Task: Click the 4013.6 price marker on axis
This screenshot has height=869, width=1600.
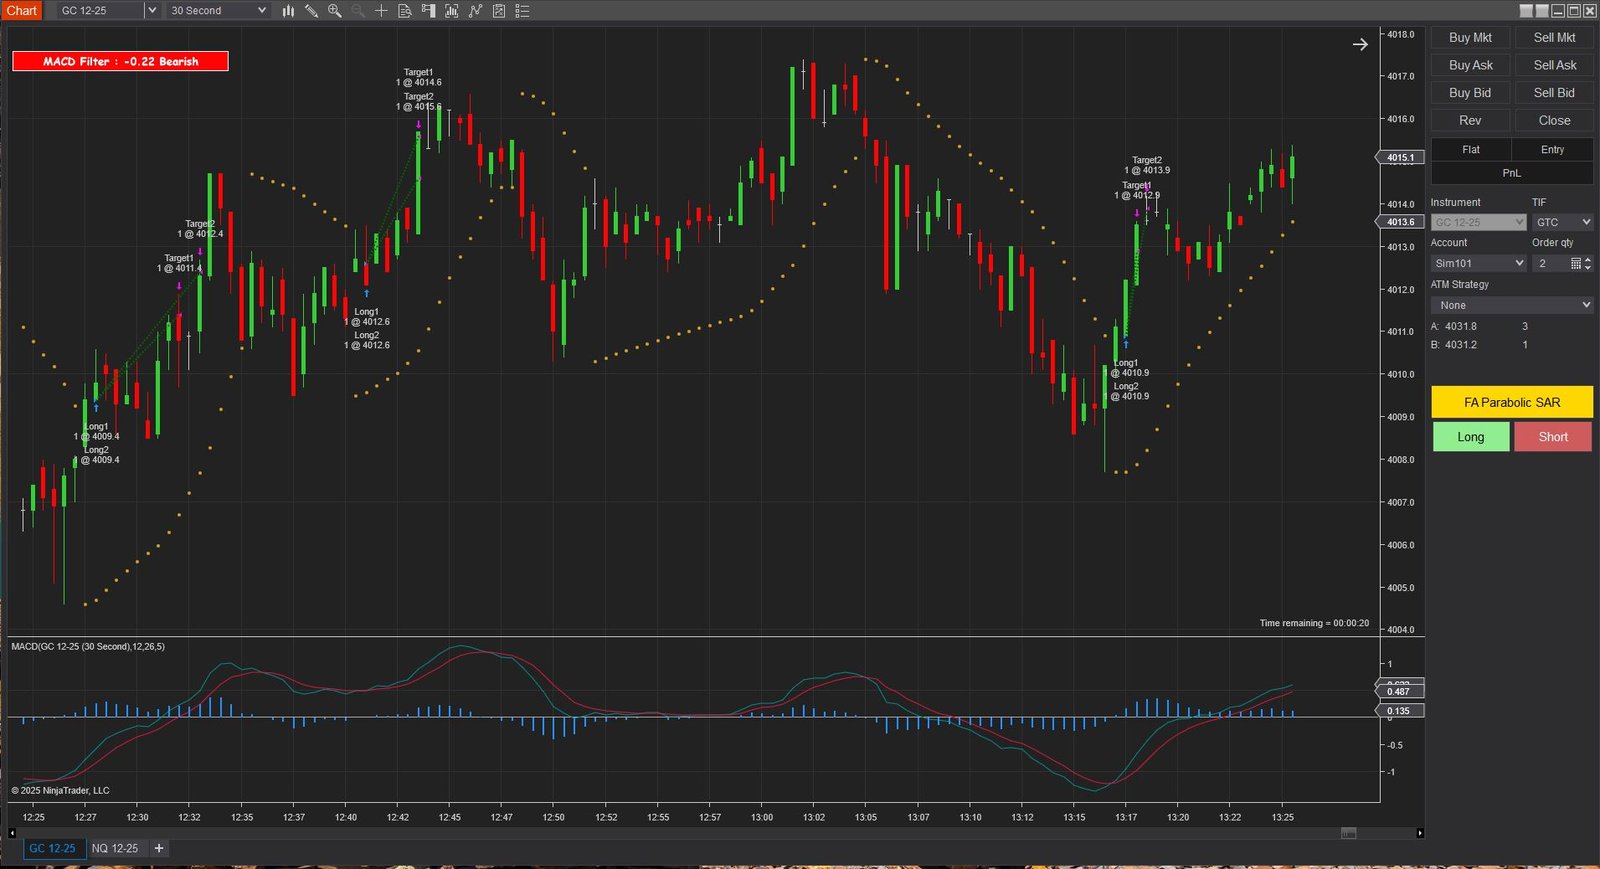Action: 1401,222
